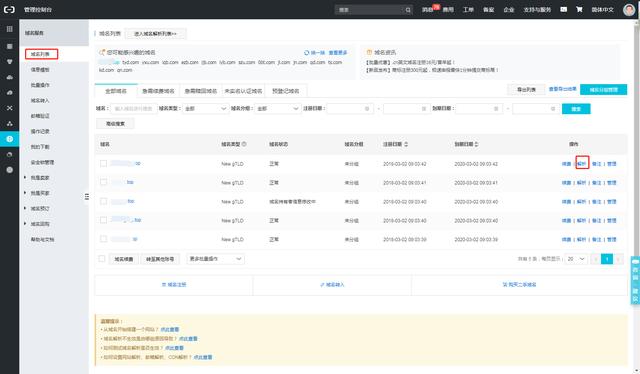This screenshot has width=640, height=374.
Task: Click the crossed-arrows icon in left rail
Action: click(x=9, y=108)
